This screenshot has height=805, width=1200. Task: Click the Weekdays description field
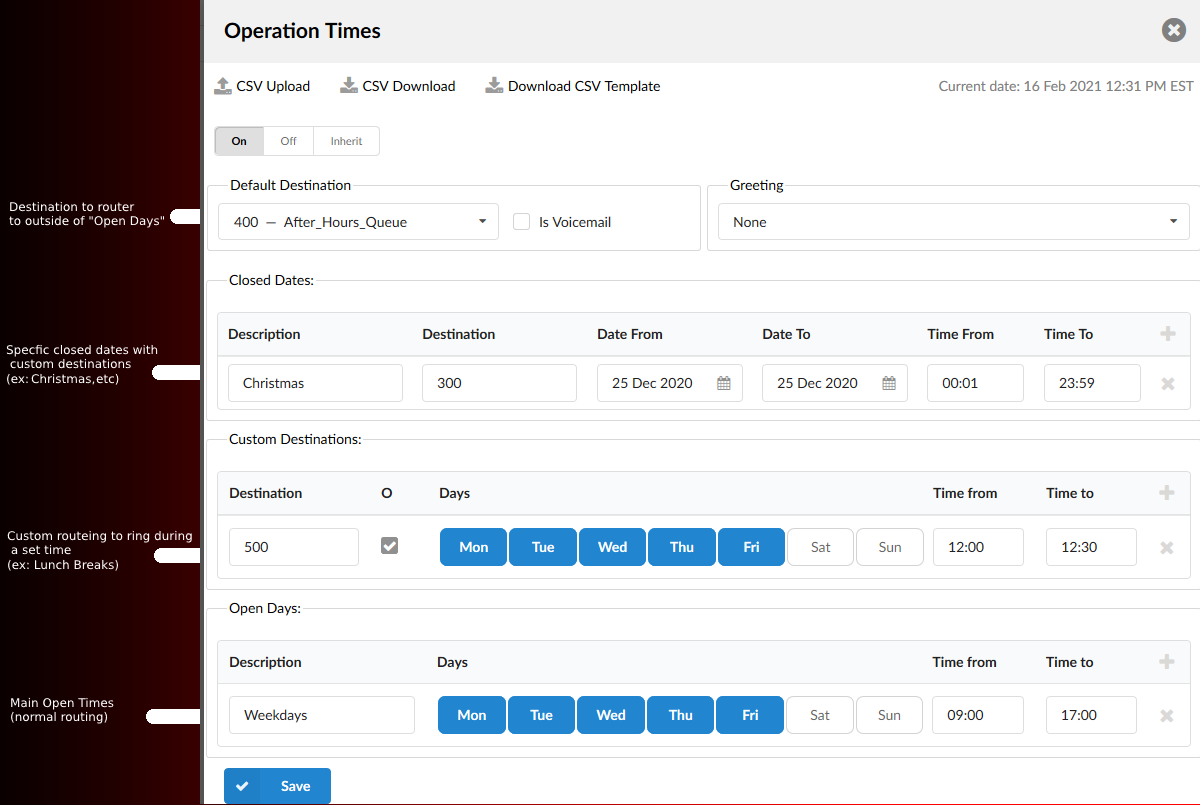tap(321, 715)
